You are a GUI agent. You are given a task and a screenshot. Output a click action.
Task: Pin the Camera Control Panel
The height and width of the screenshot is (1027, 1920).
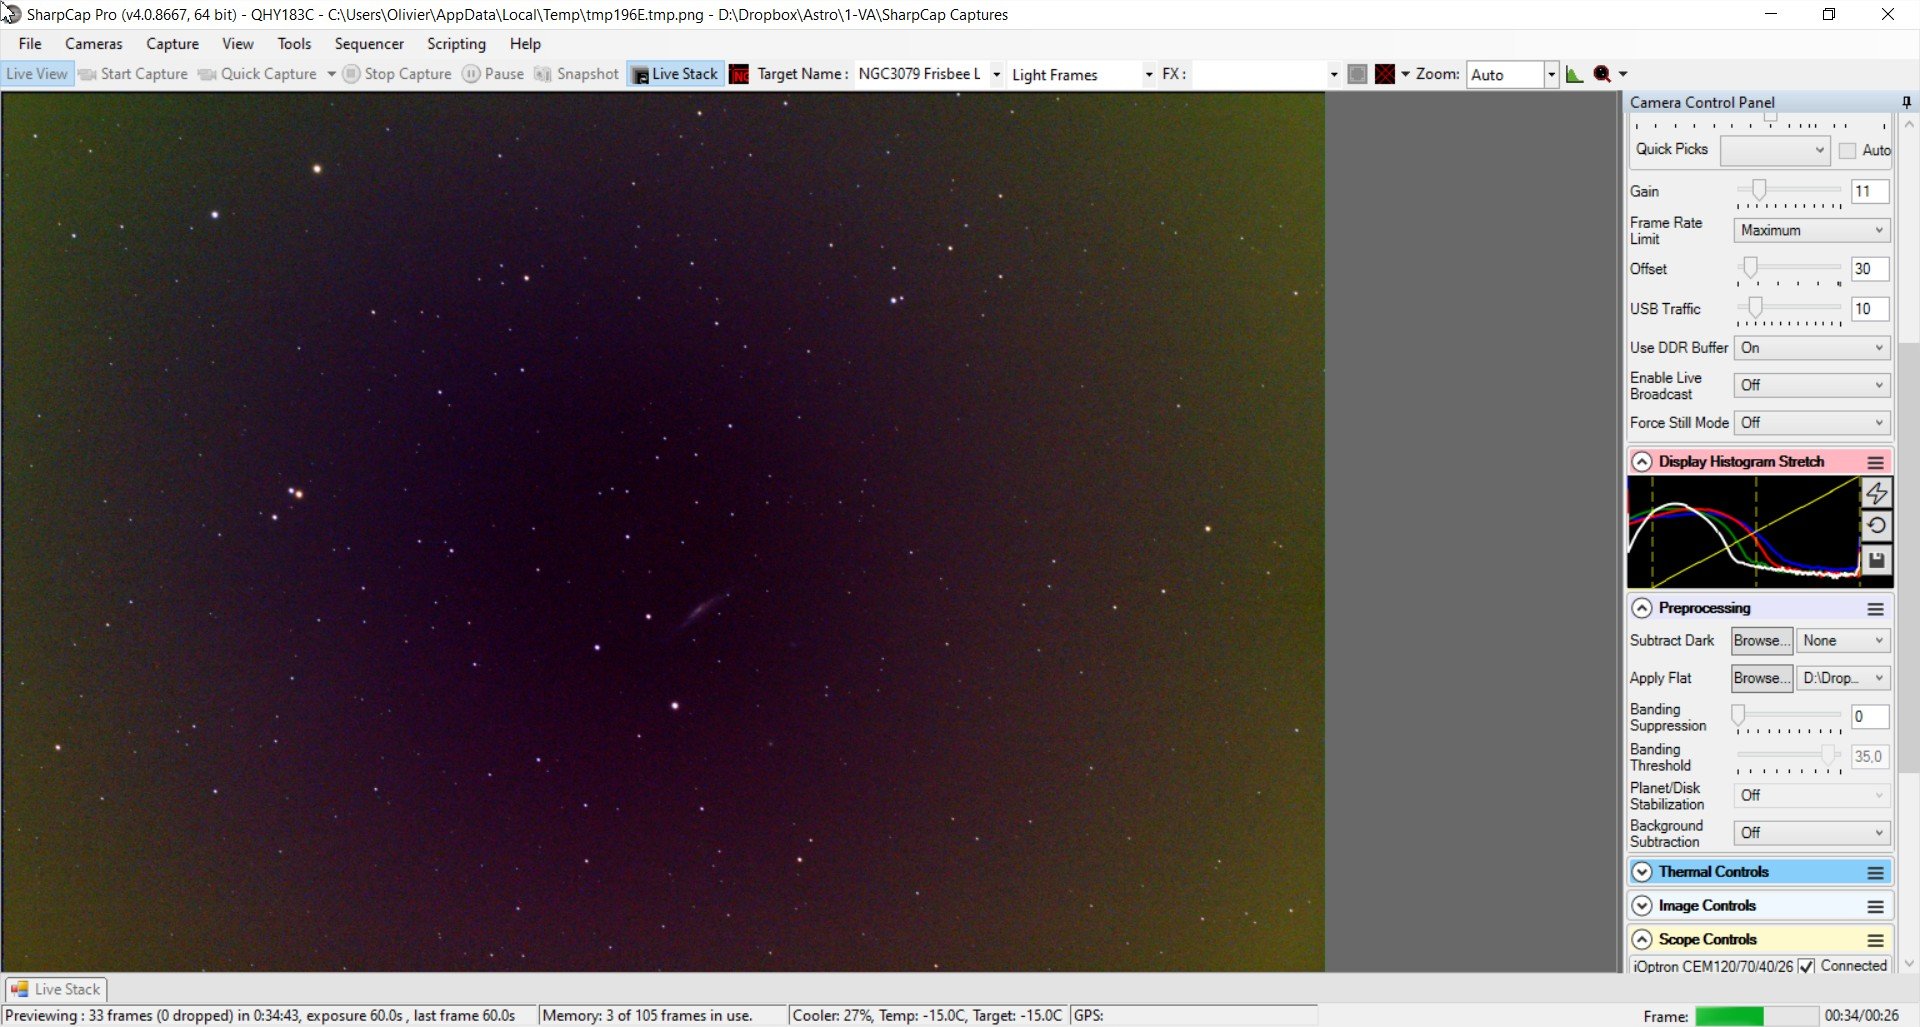(x=1906, y=102)
